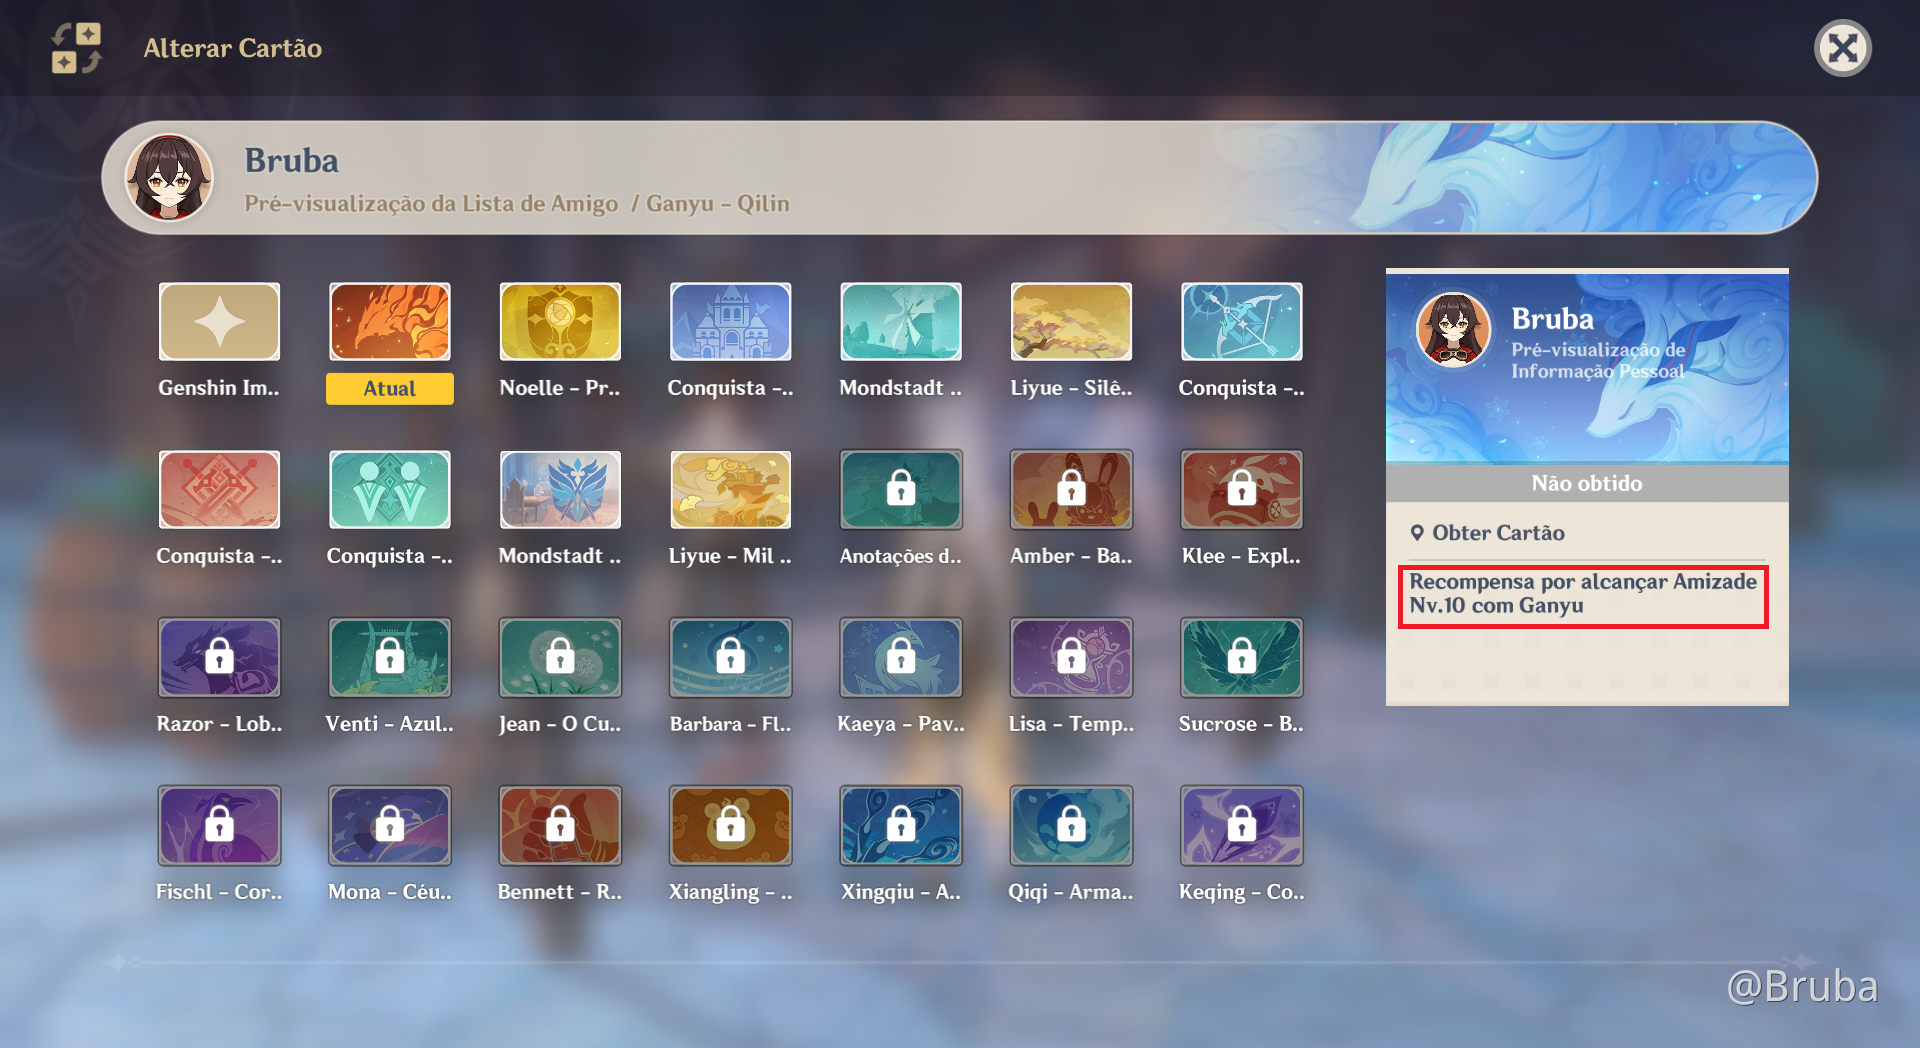Select the currently equipped flame namecard
The height and width of the screenshot is (1048, 1920).
(390, 321)
